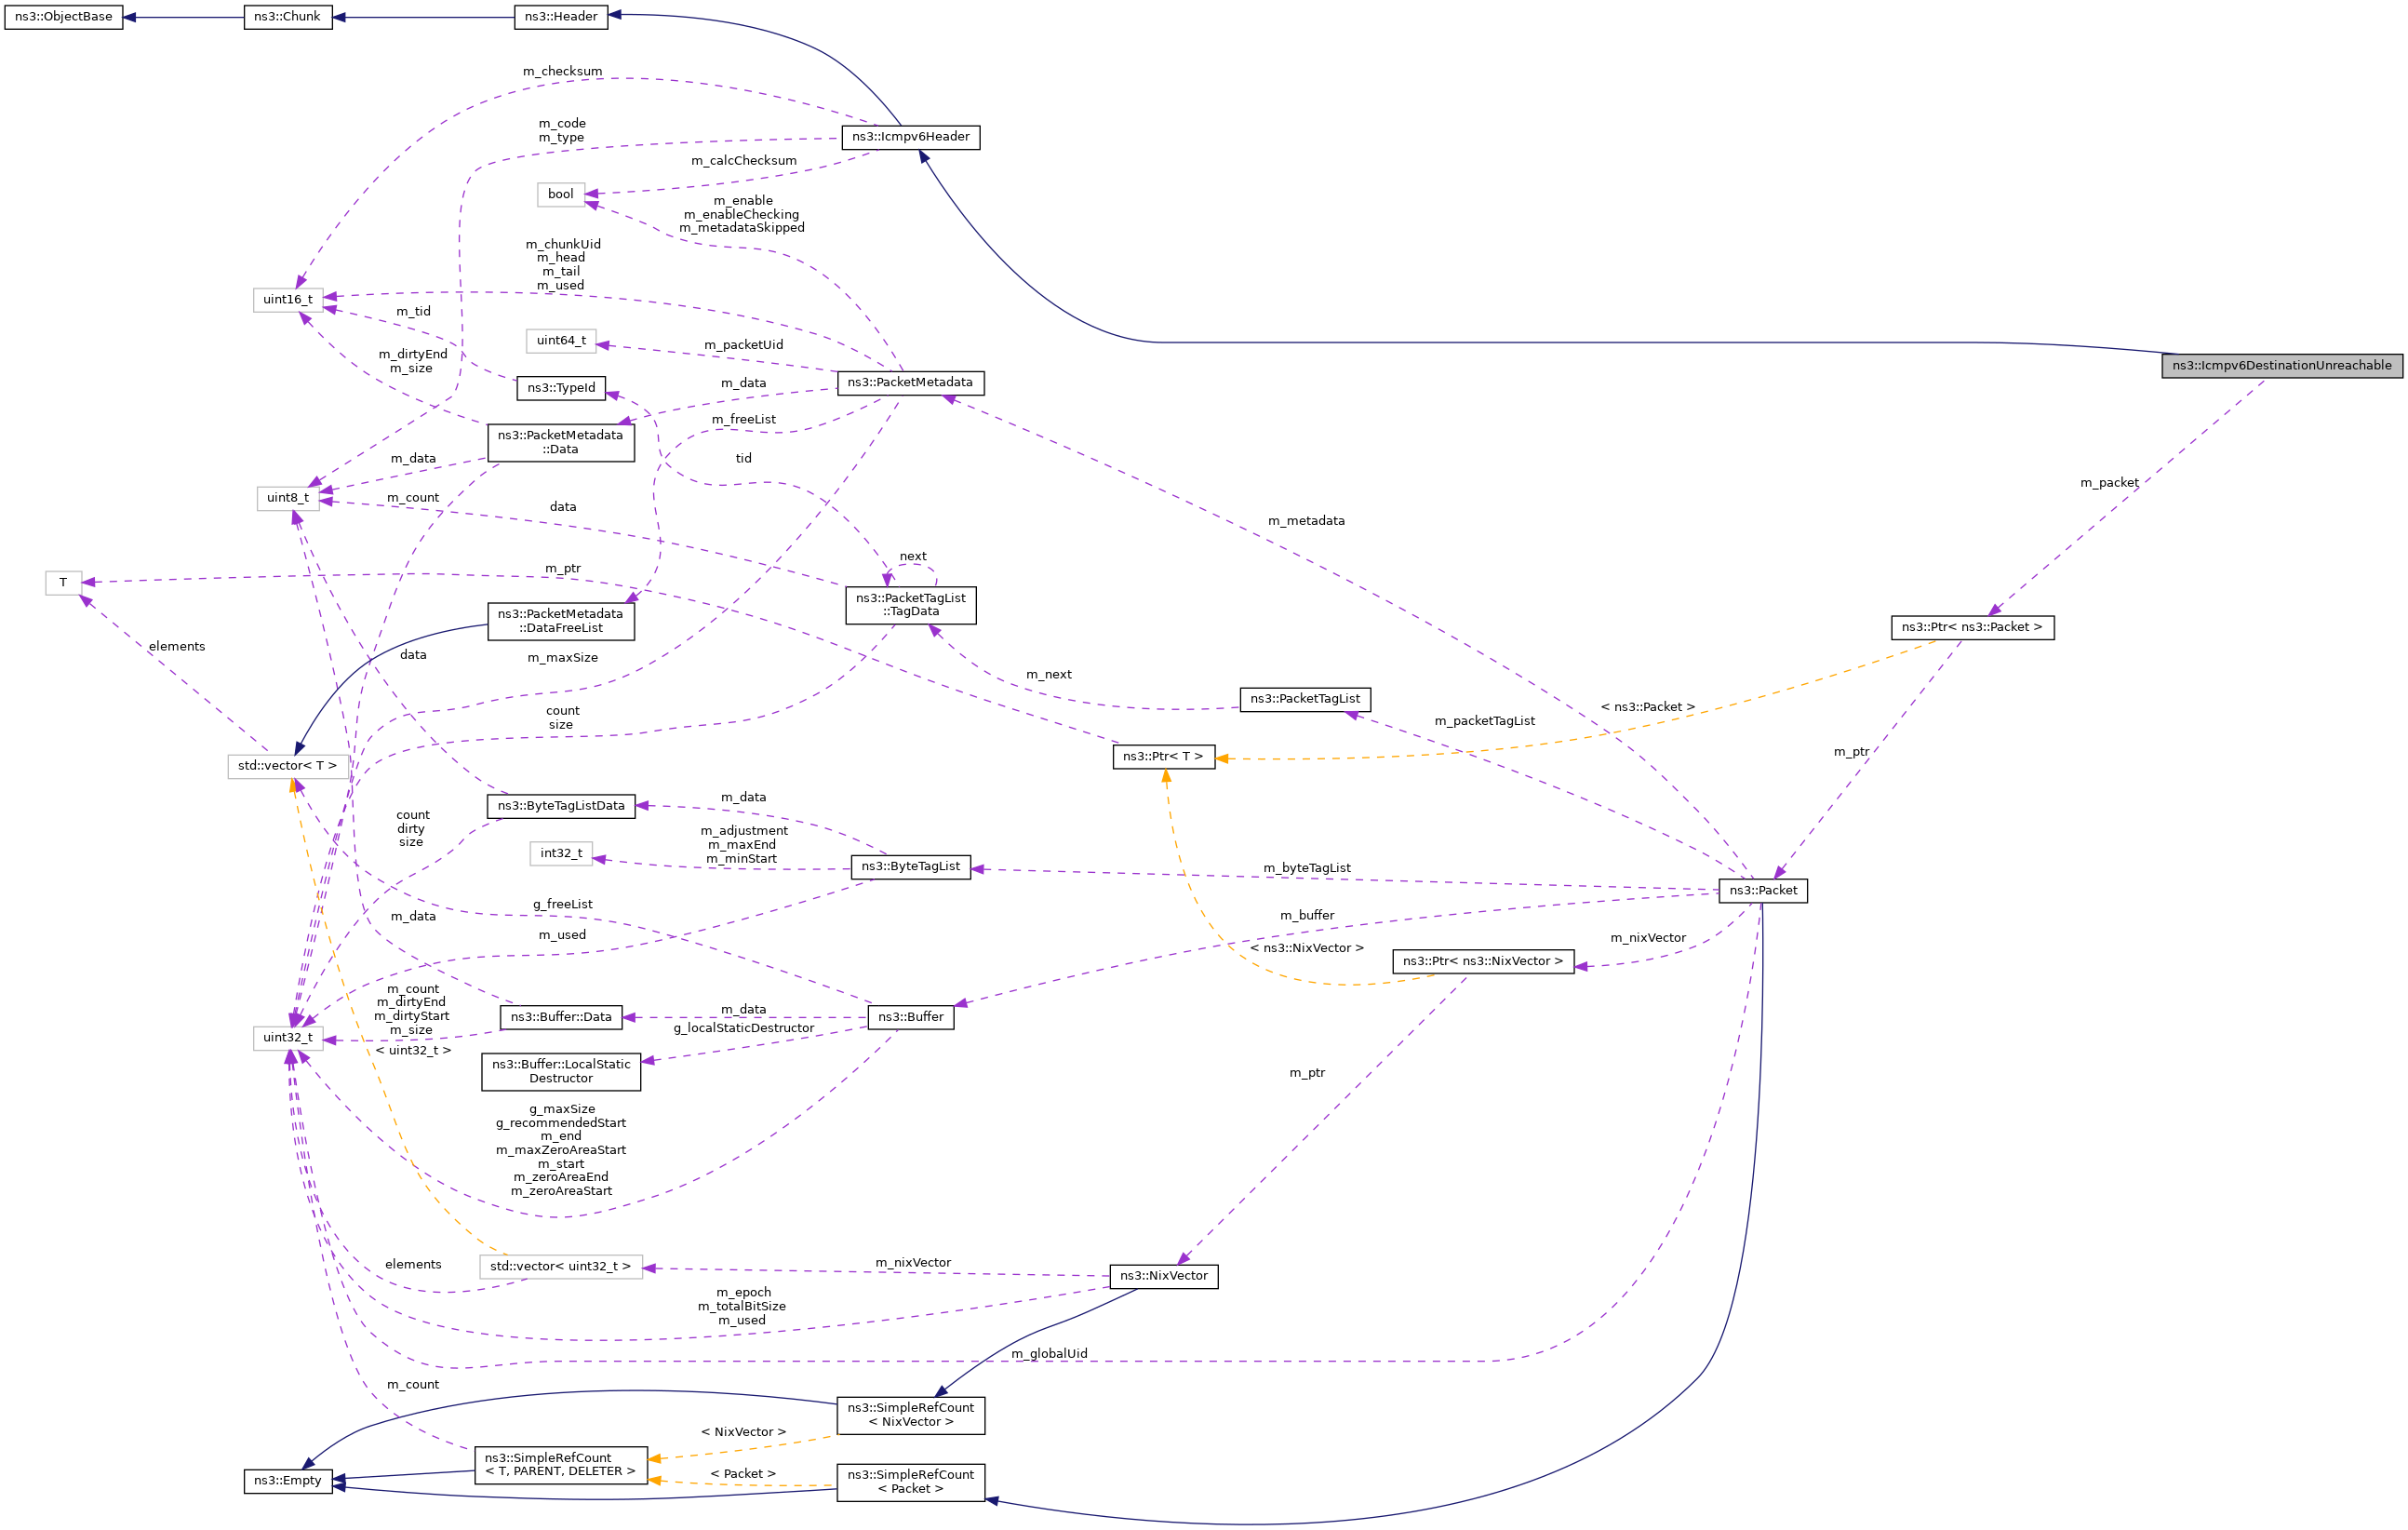The image size is (2408, 1530).
Task: Click the uint64_t type node
Action: pyautogui.click(x=561, y=341)
